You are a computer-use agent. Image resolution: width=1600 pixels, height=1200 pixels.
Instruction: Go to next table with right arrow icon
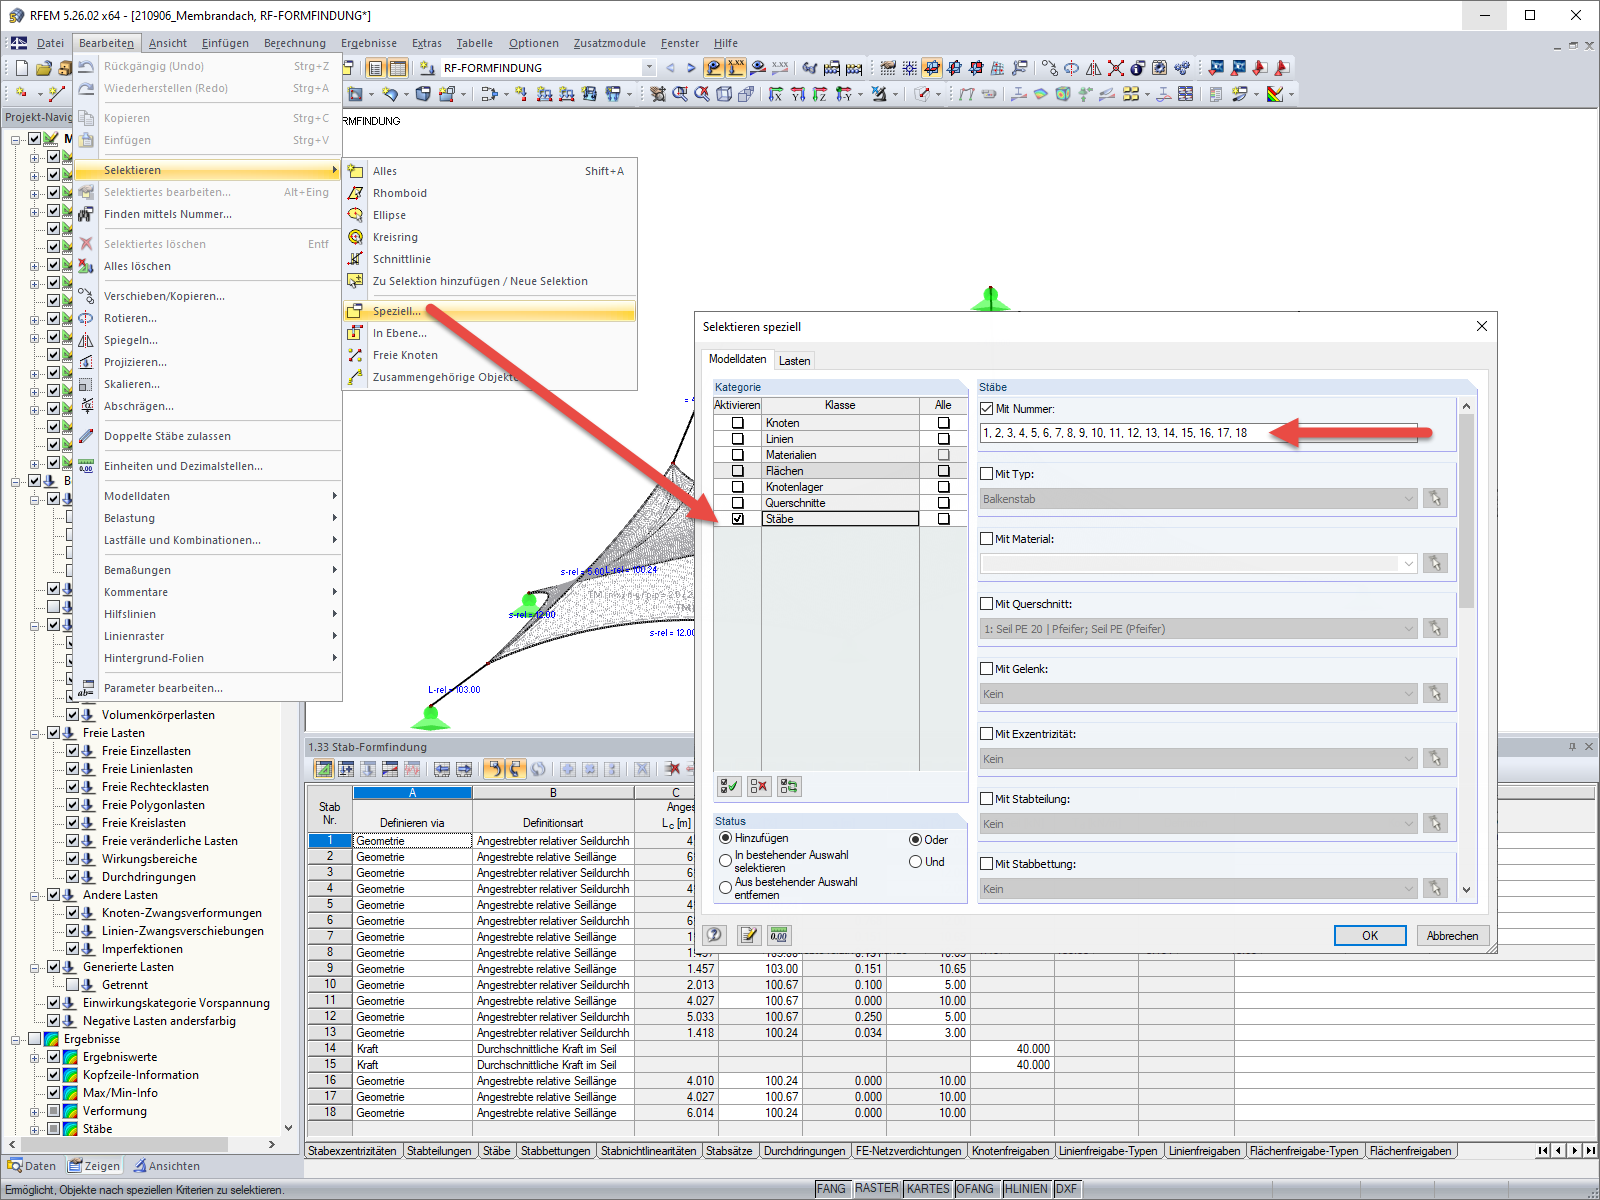pos(464,769)
